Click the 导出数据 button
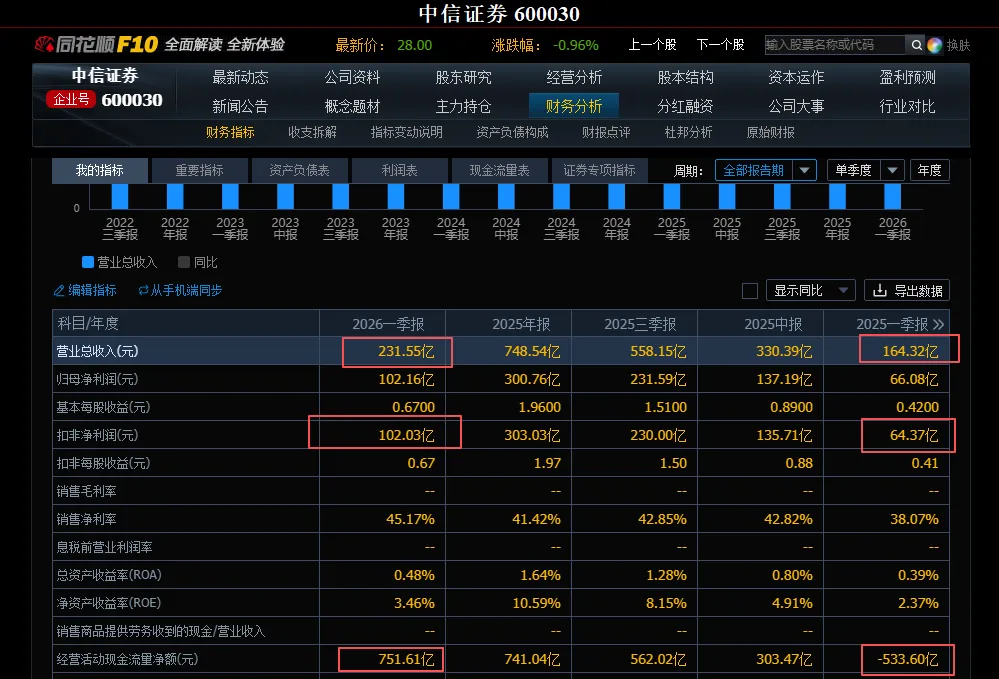This screenshot has height=679, width=999. pos(907,290)
